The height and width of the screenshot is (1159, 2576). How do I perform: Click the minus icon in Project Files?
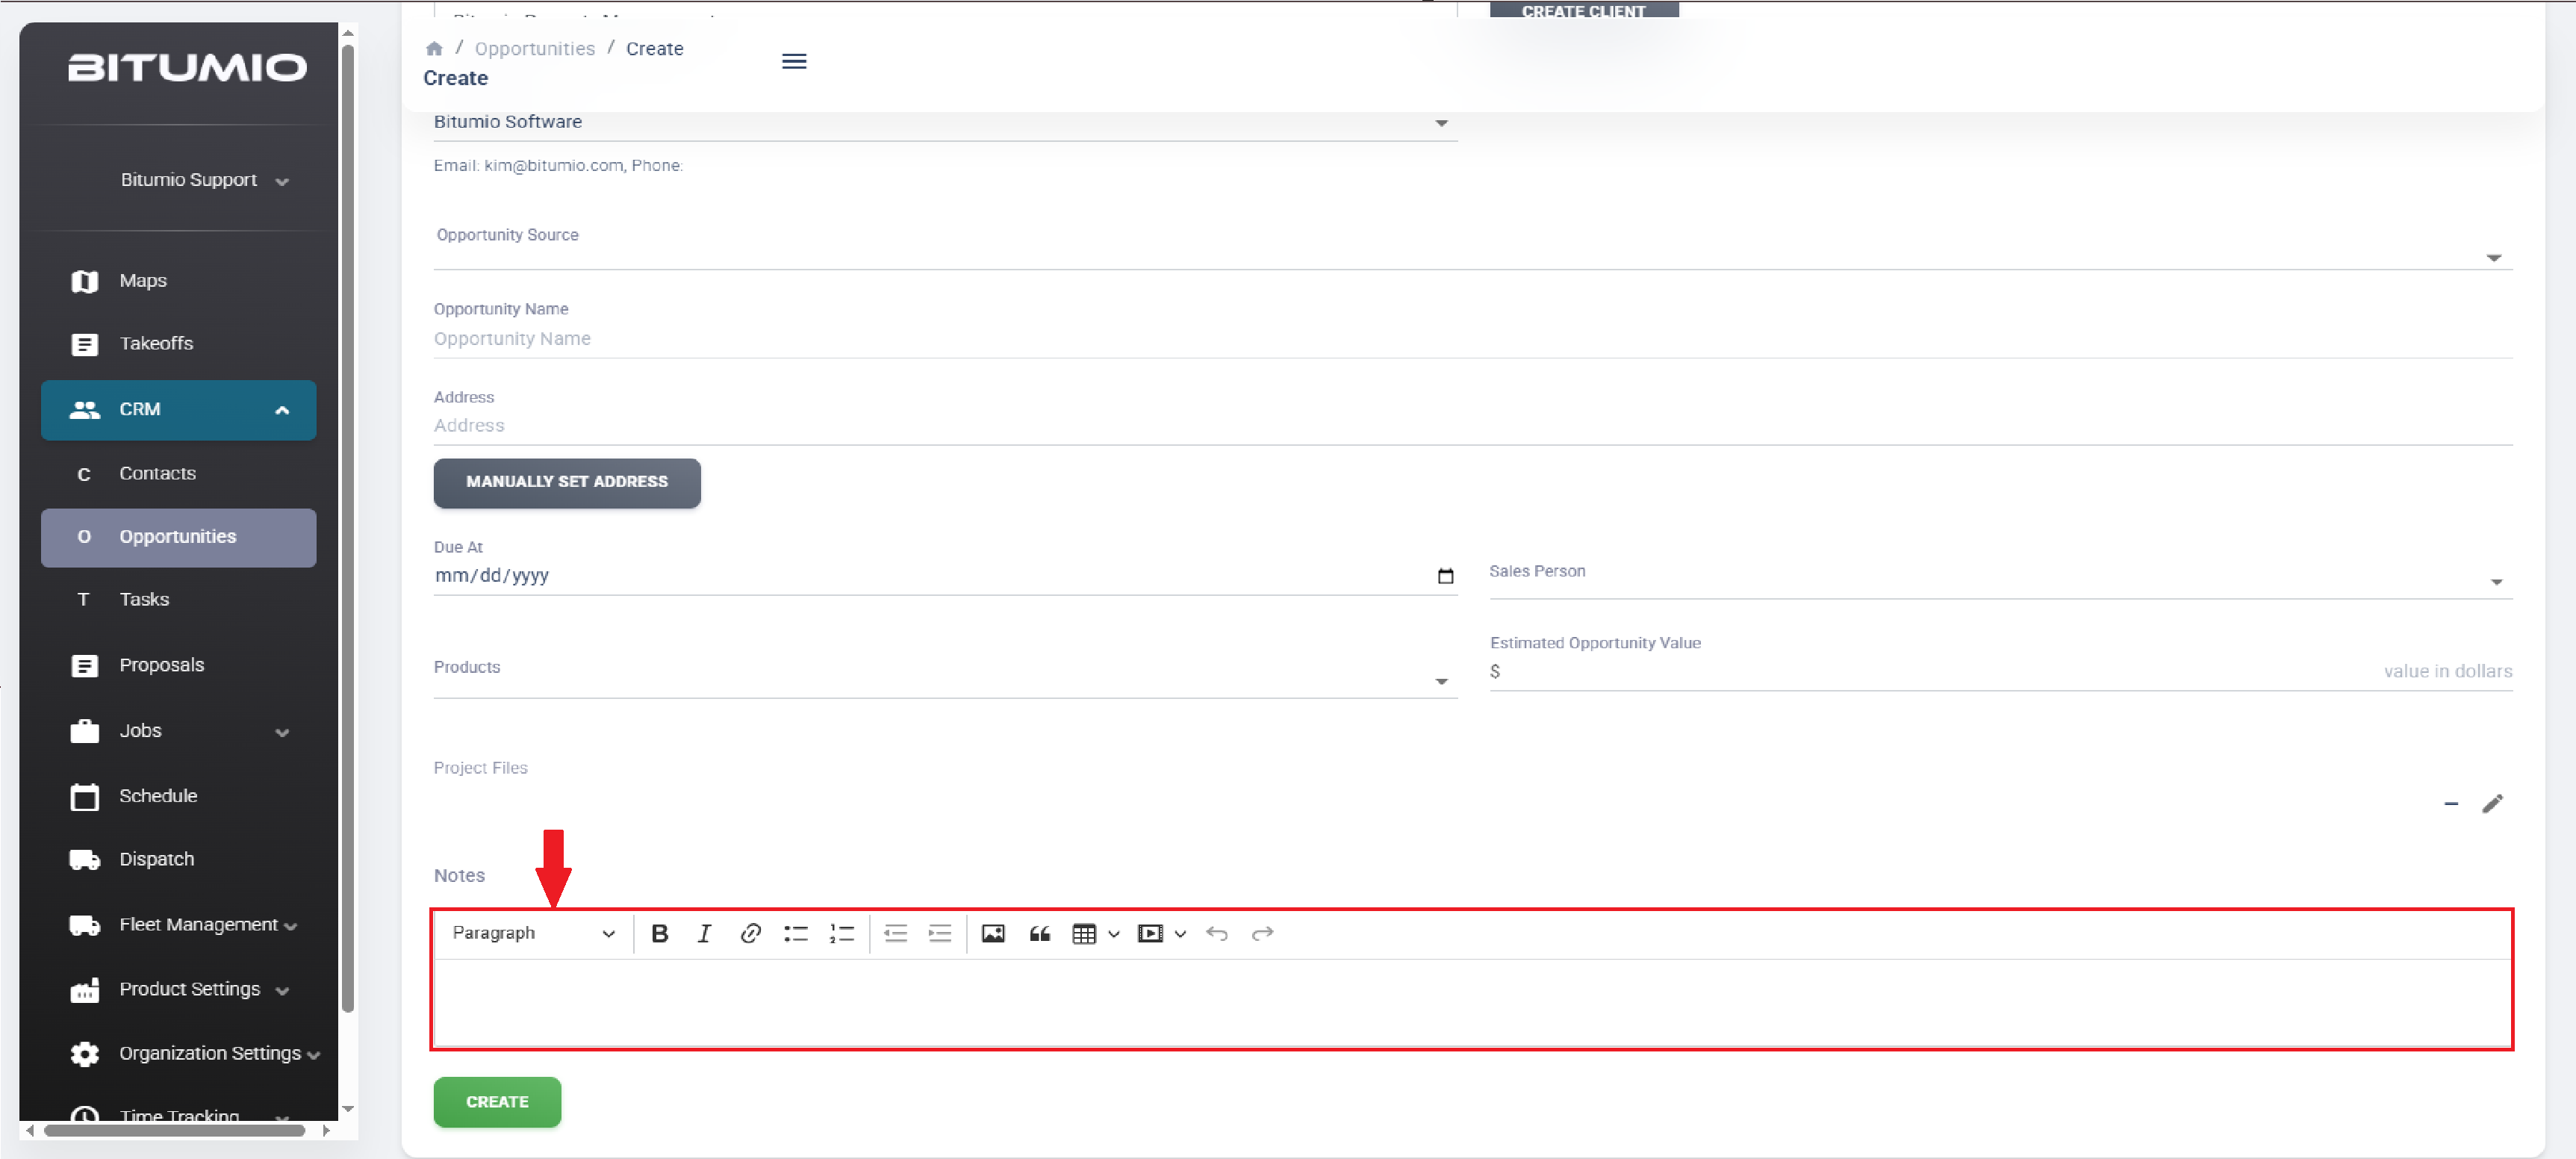click(x=2451, y=804)
